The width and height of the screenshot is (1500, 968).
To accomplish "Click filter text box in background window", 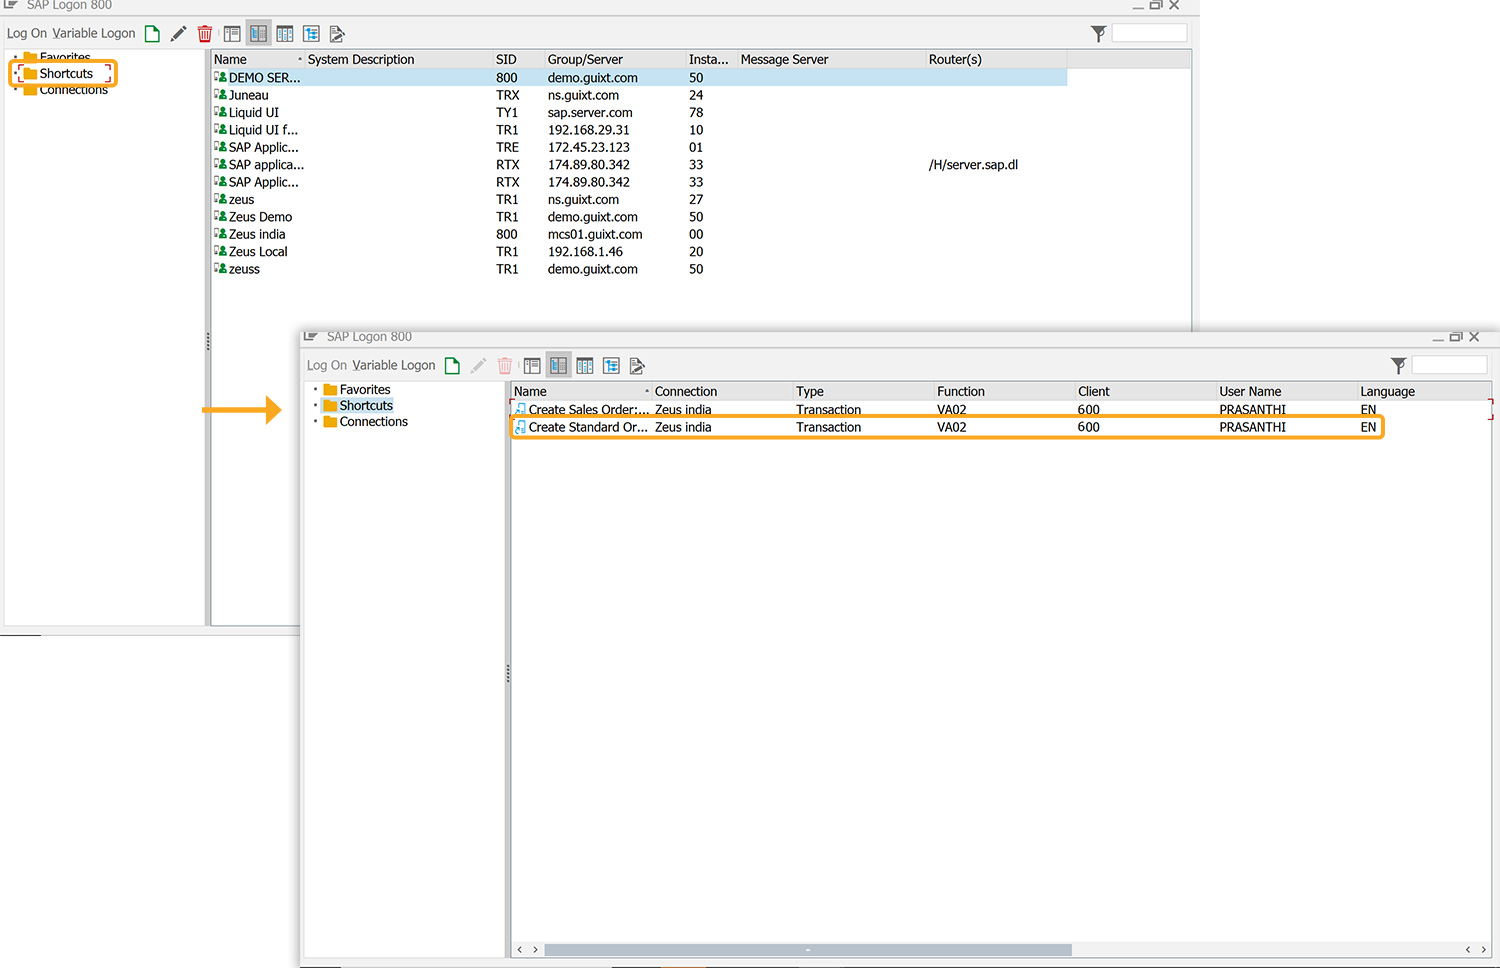I will (x=1149, y=33).
